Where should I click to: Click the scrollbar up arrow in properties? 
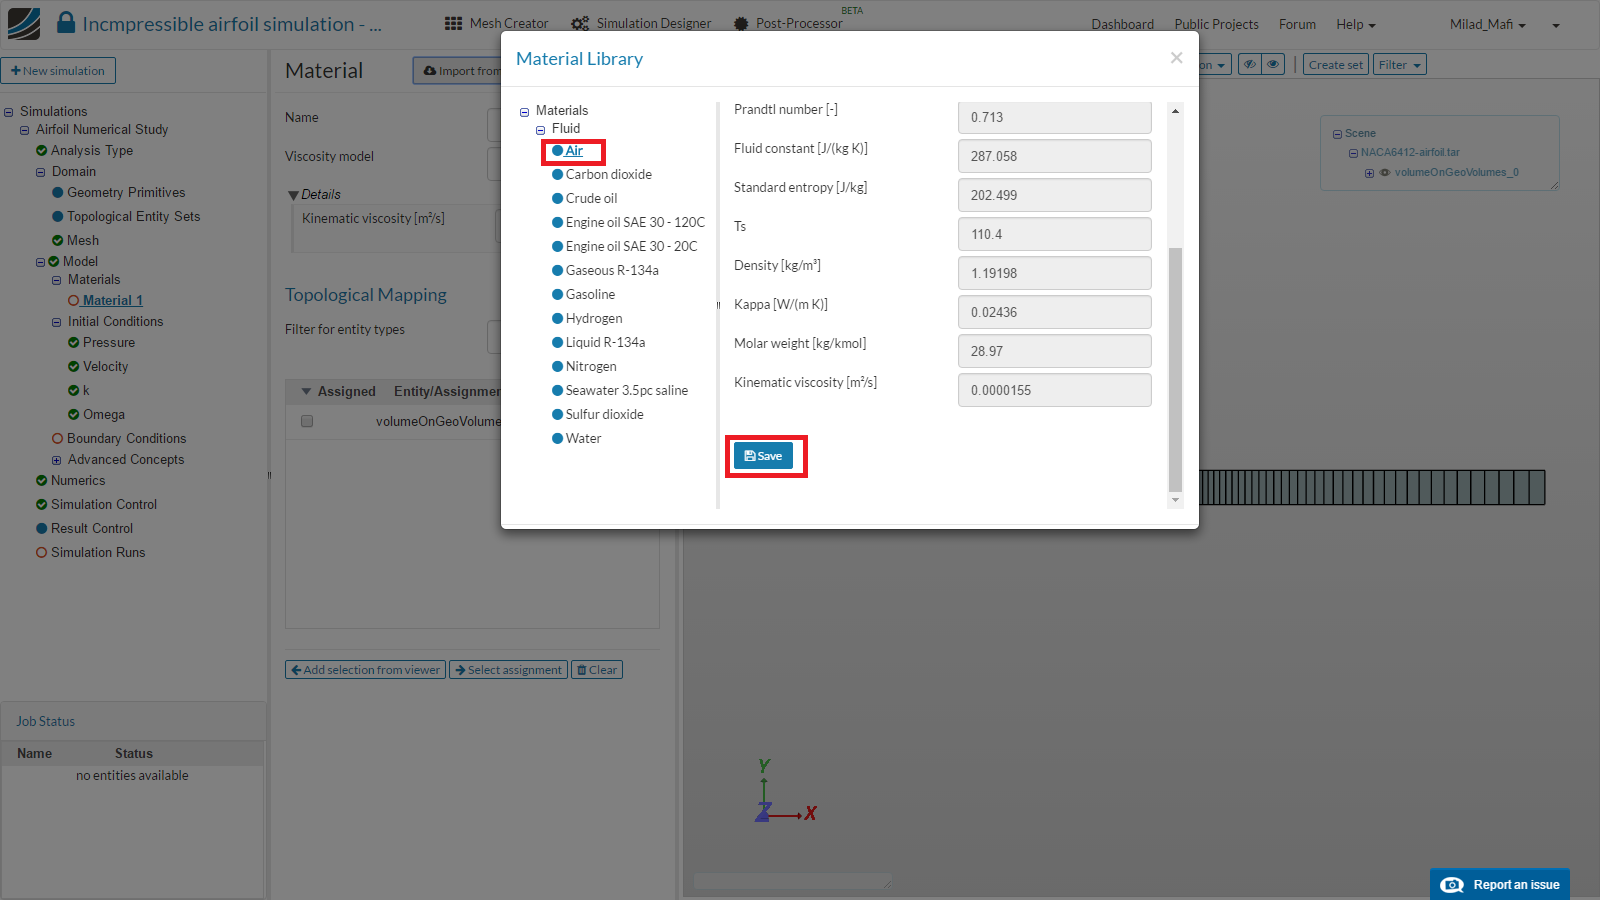[x=1175, y=111]
